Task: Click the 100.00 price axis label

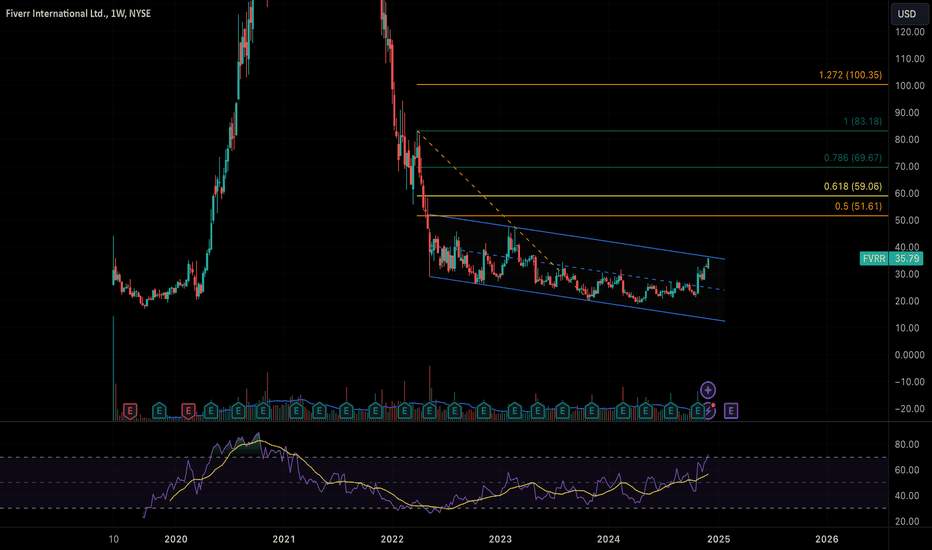Action: tap(910, 86)
